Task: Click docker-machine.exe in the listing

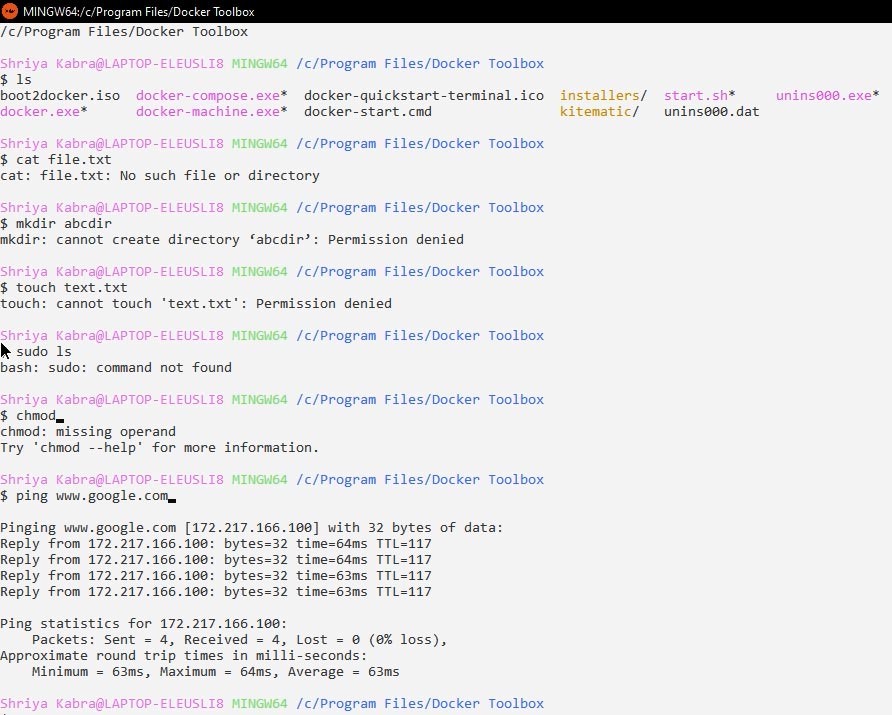Action: coord(212,111)
